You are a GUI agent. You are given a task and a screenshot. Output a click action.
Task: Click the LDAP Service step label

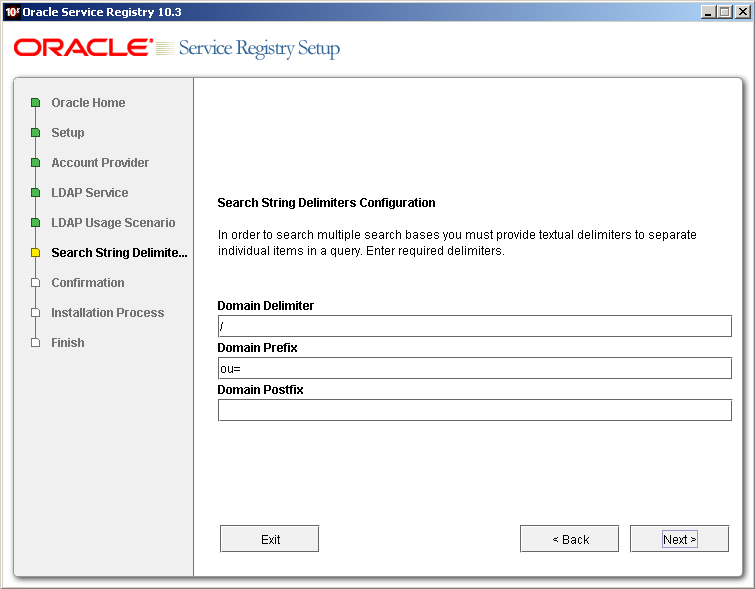[90, 193]
